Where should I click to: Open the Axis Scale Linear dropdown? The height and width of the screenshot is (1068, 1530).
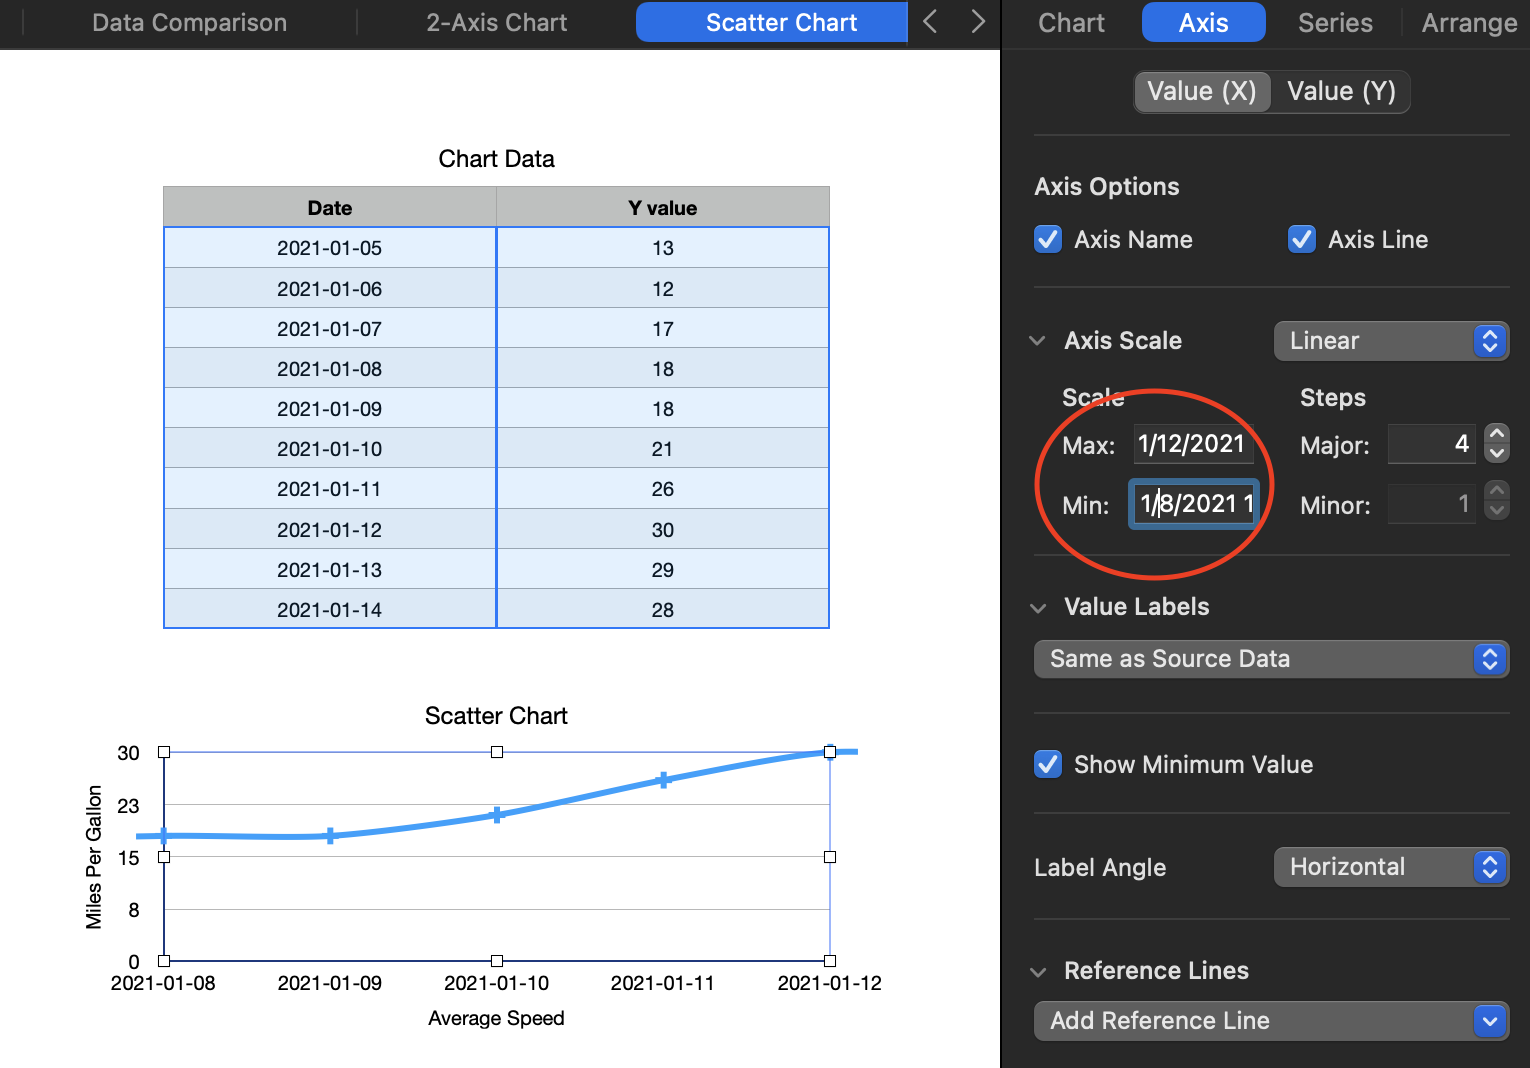click(x=1390, y=341)
